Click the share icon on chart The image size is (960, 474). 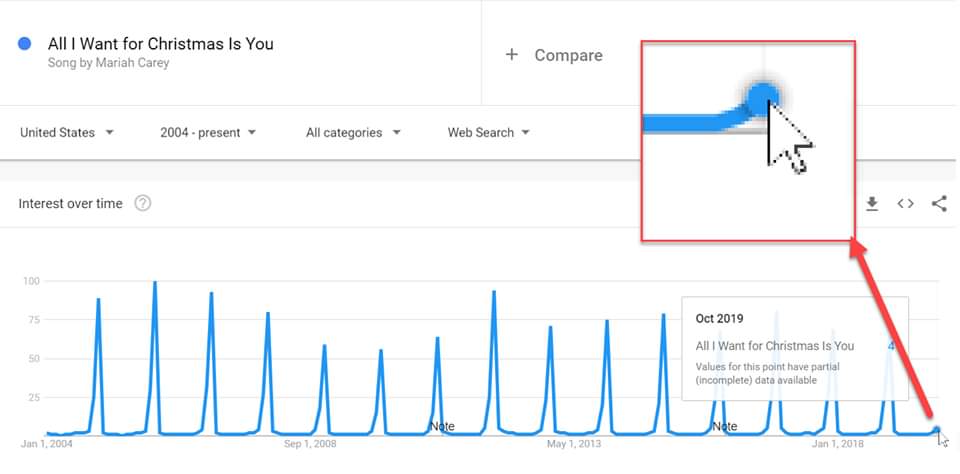tap(939, 204)
